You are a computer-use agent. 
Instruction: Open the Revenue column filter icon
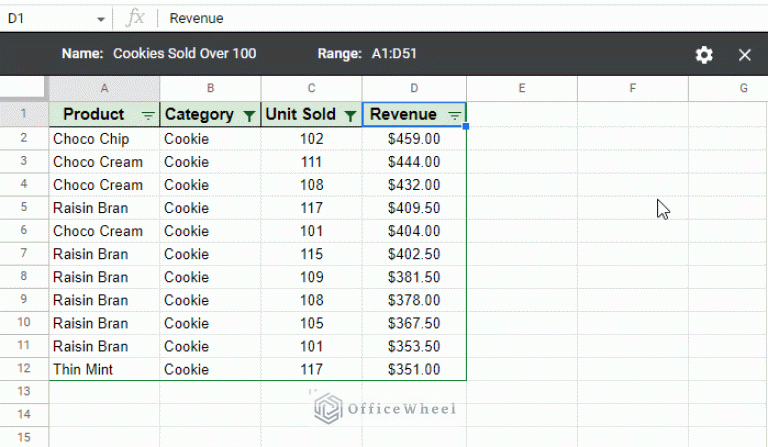tap(455, 116)
